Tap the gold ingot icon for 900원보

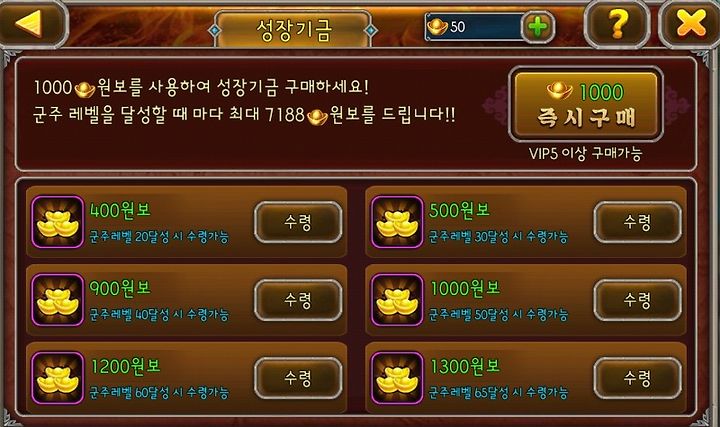click(x=58, y=300)
